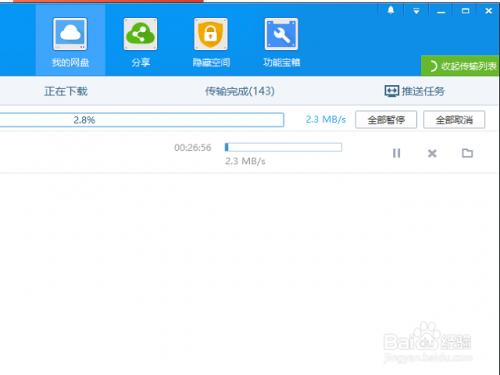Switch to the 正在下载 tab

click(x=66, y=91)
